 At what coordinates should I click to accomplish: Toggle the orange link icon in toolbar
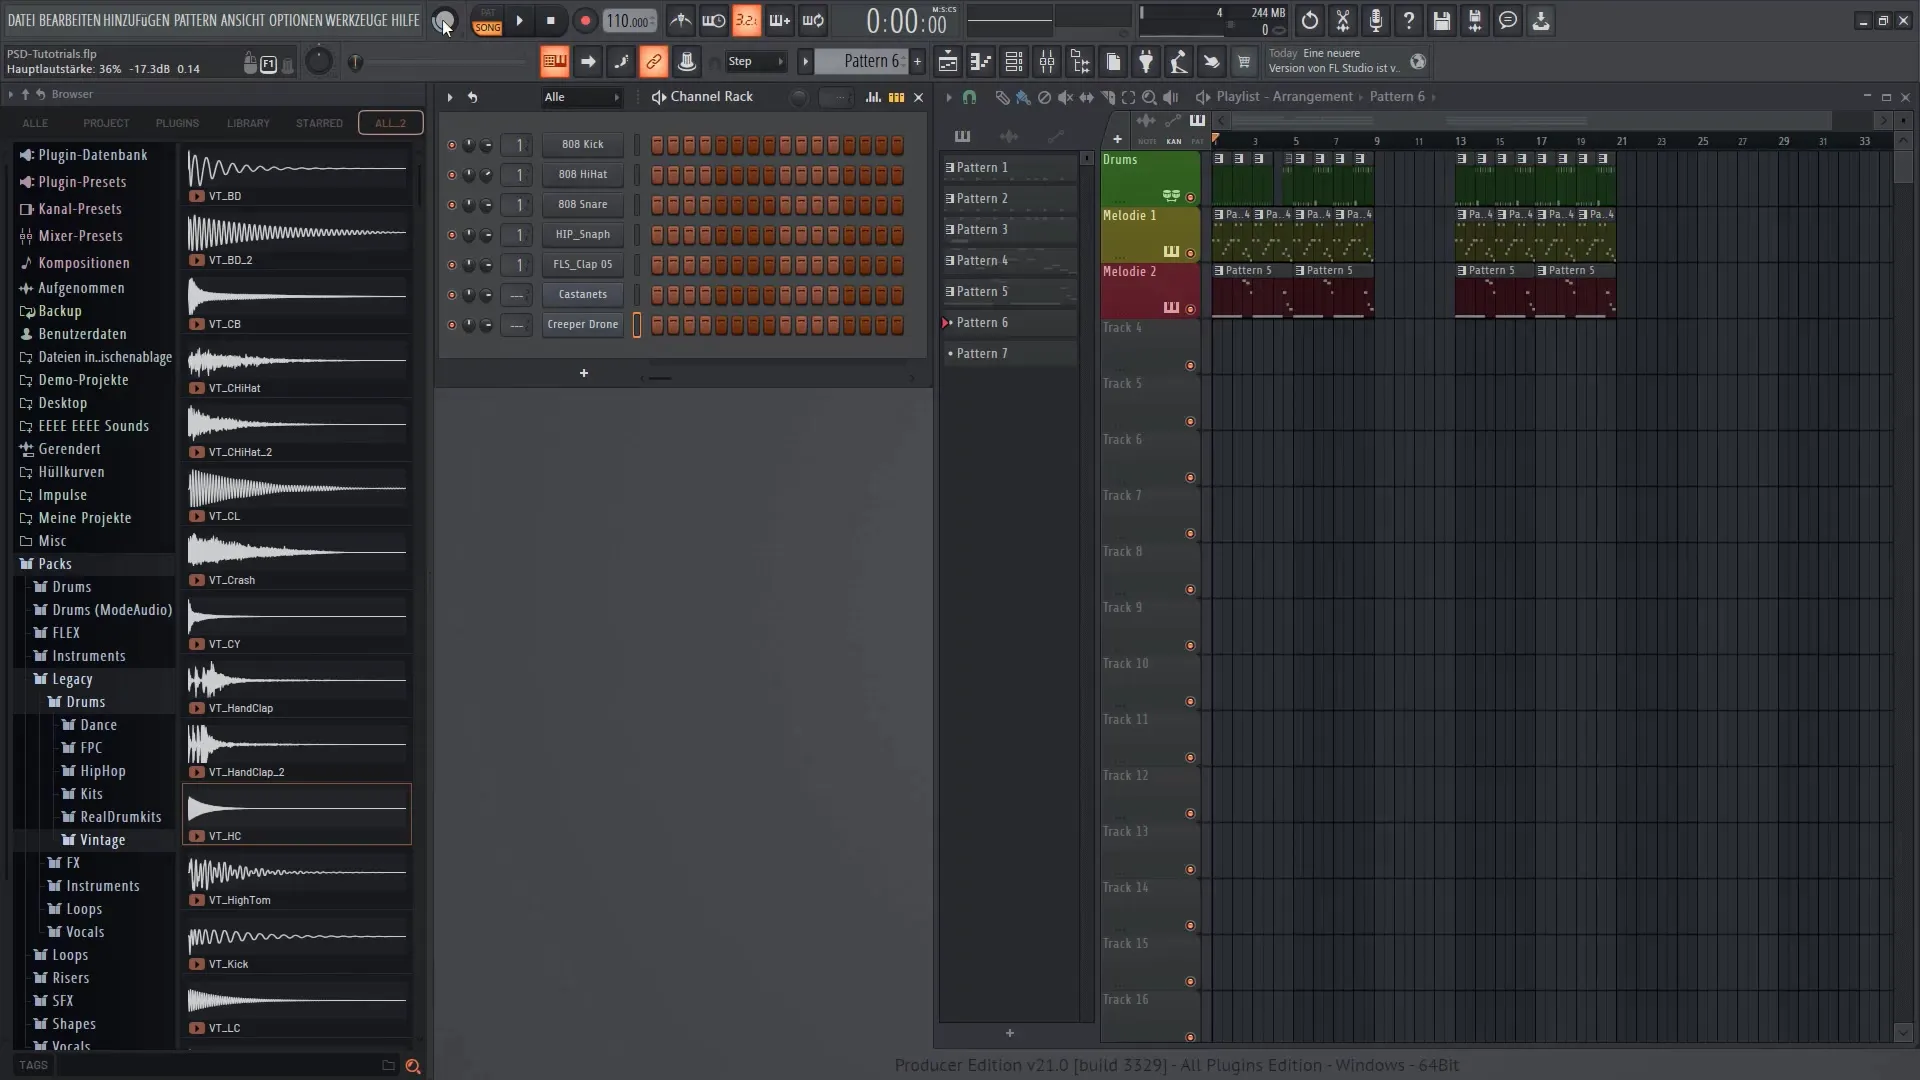[x=653, y=62]
